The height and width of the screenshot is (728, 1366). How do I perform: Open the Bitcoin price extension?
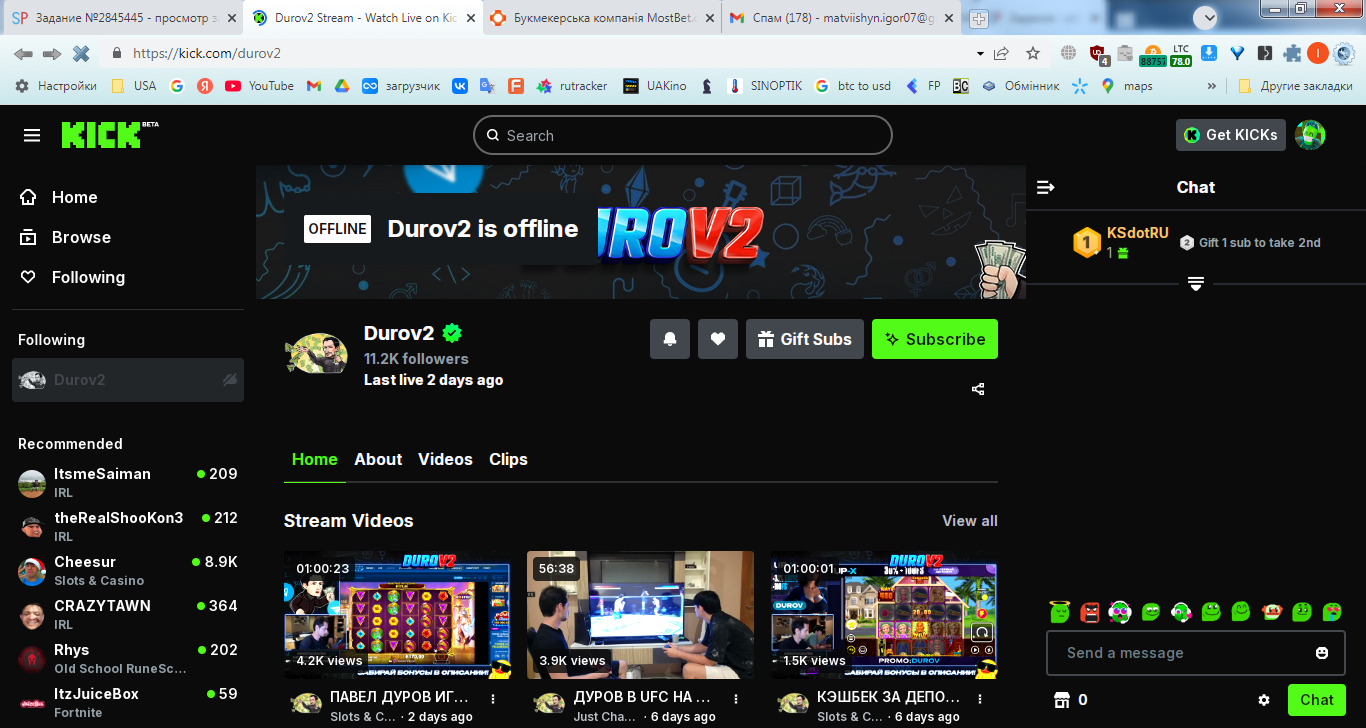click(1153, 54)
